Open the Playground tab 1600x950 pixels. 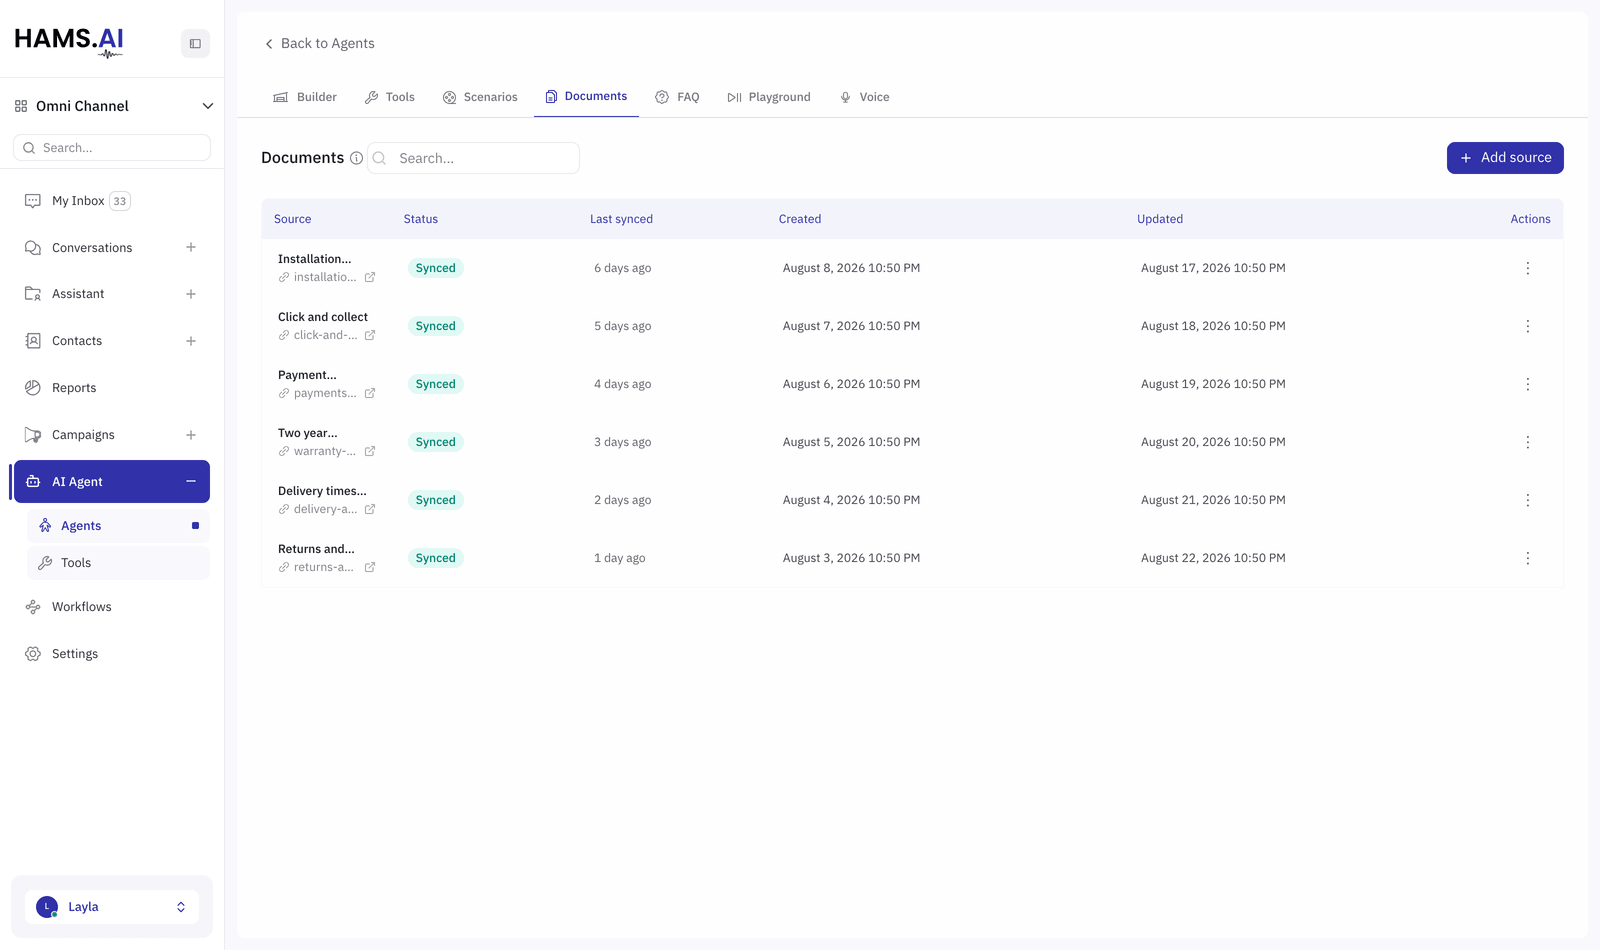click(769, 97)
